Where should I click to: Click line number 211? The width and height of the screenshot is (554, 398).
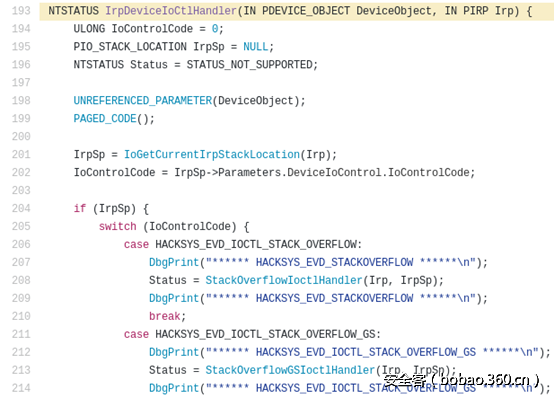(21, 334)
